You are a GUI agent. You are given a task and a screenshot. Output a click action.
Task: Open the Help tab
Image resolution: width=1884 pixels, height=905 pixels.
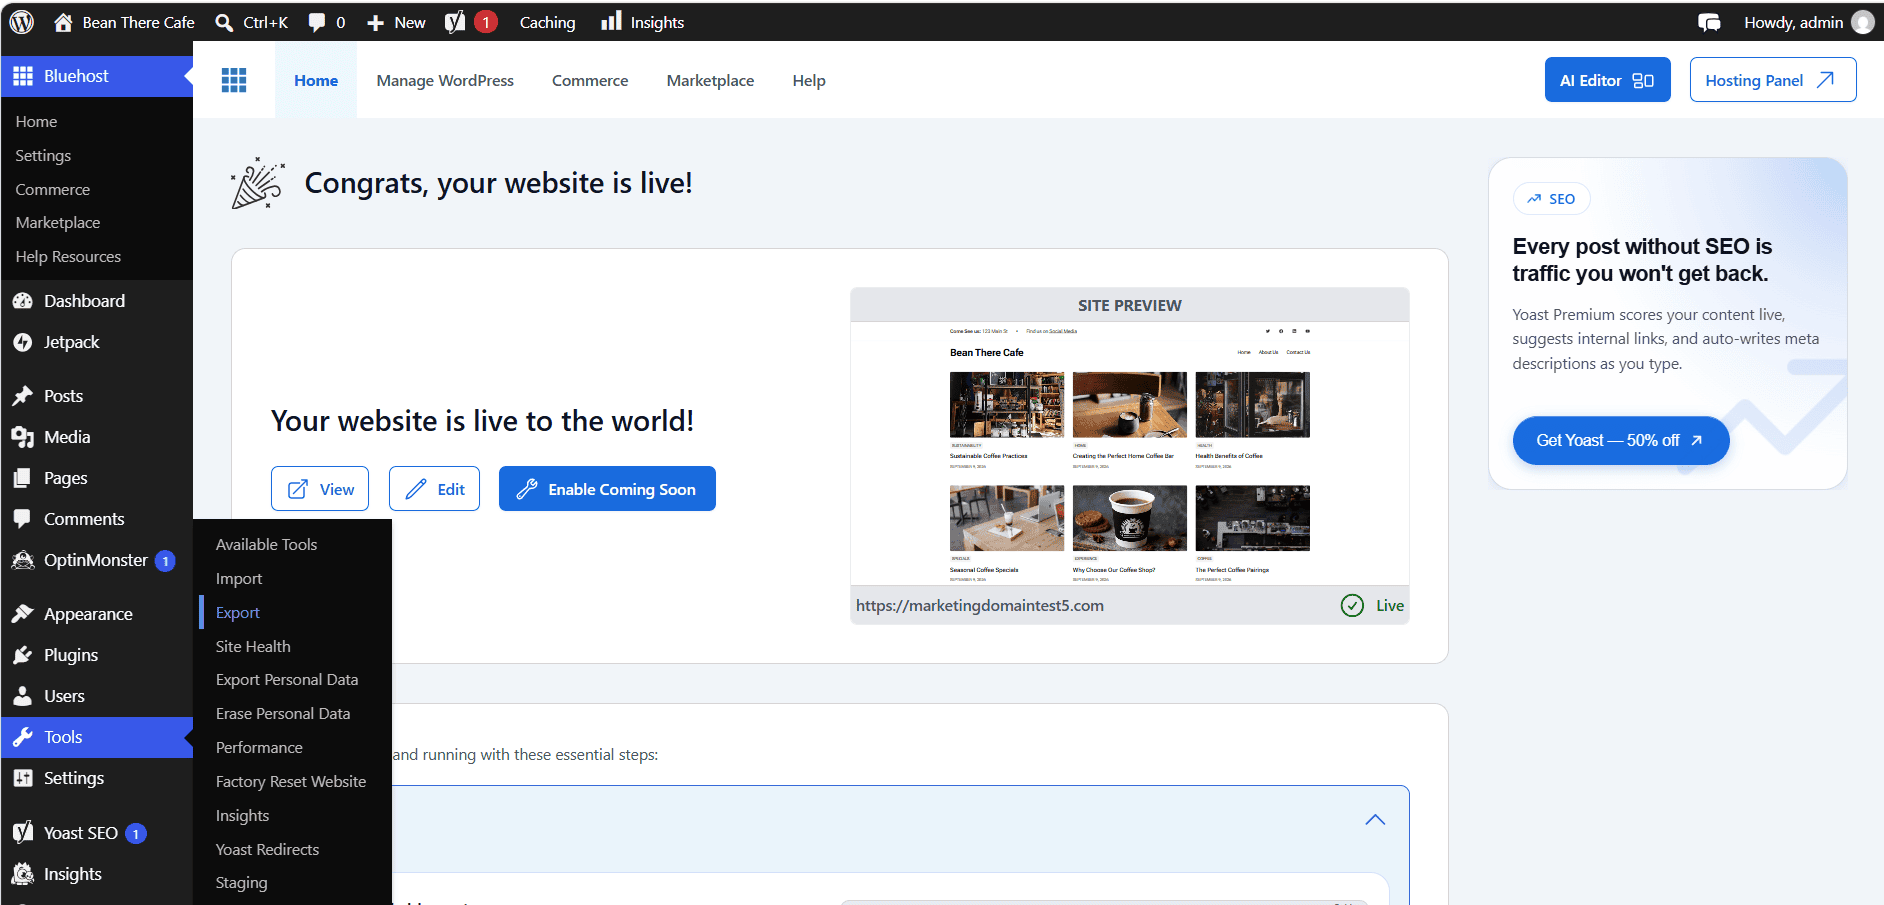[809, 80]
